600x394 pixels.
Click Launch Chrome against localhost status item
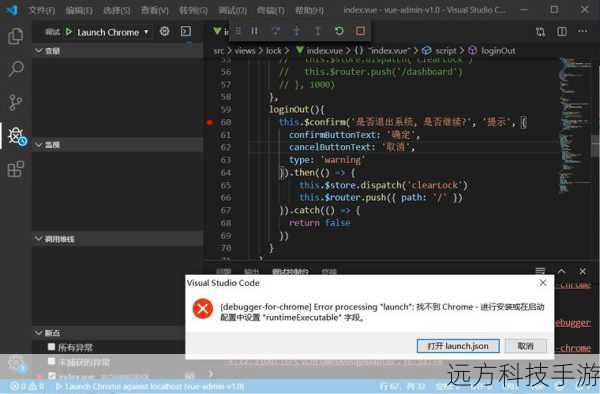point(150,386)
